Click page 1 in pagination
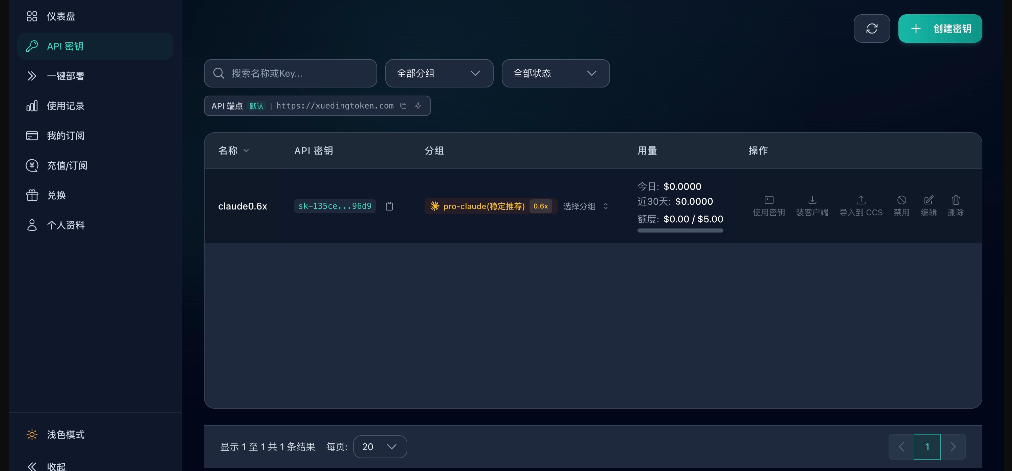The width and height of the screenshot is (1012, 471). tap(927, 447)
